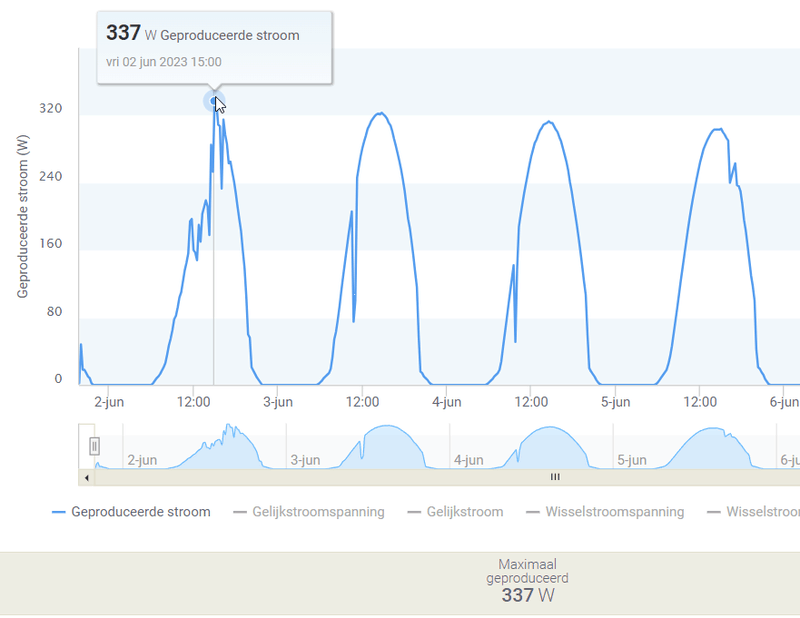Click the 320 y-axis tick label
This screenshot has width=800, height=618.
pos(51,108)
